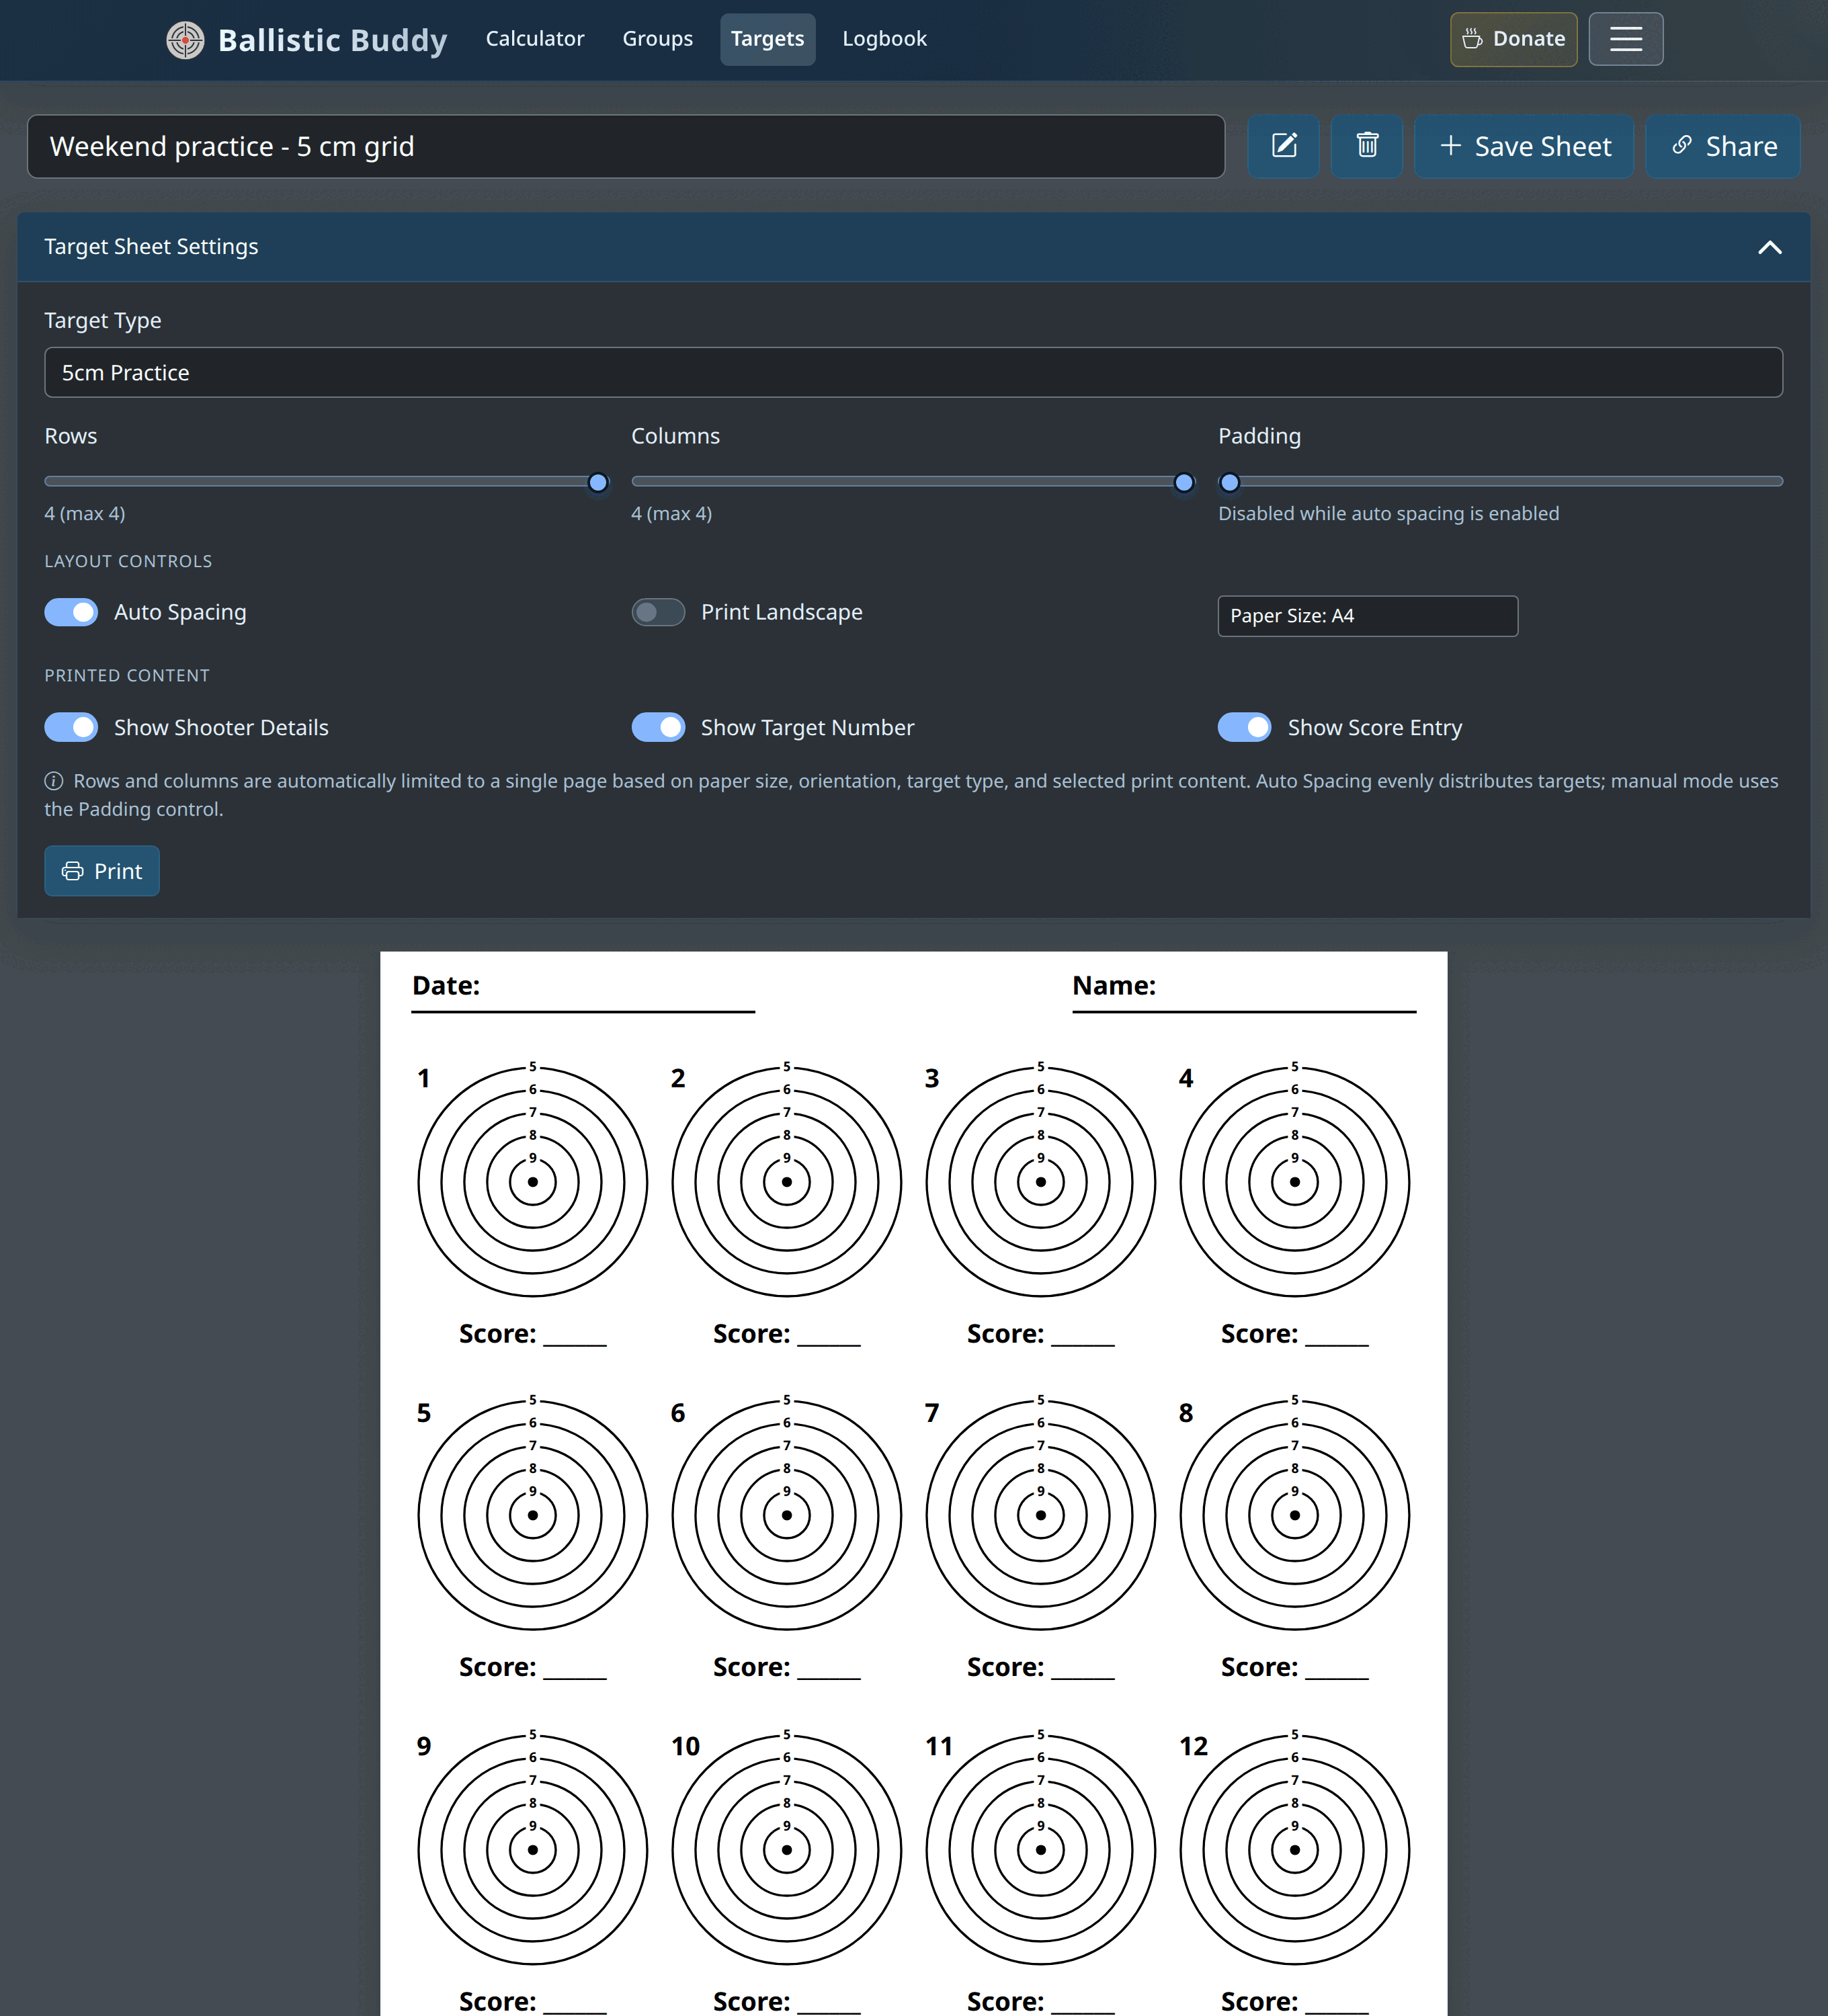Click Score line under target 3
1828x2016 pixels.
[1040, 1334]
